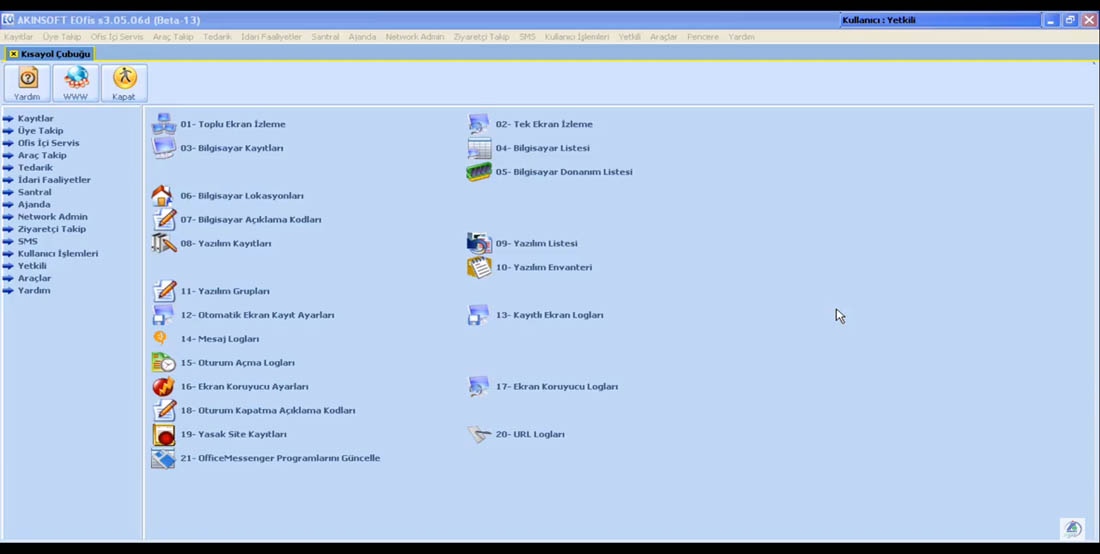Open the 14- Mesaj Logları link text
1100x554 pixels.
pos(220,339)
